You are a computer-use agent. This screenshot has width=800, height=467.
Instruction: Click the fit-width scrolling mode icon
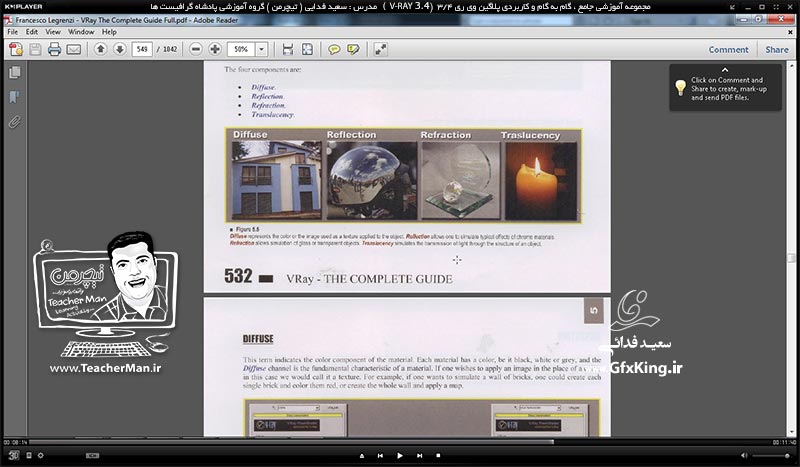coord(288,50)
